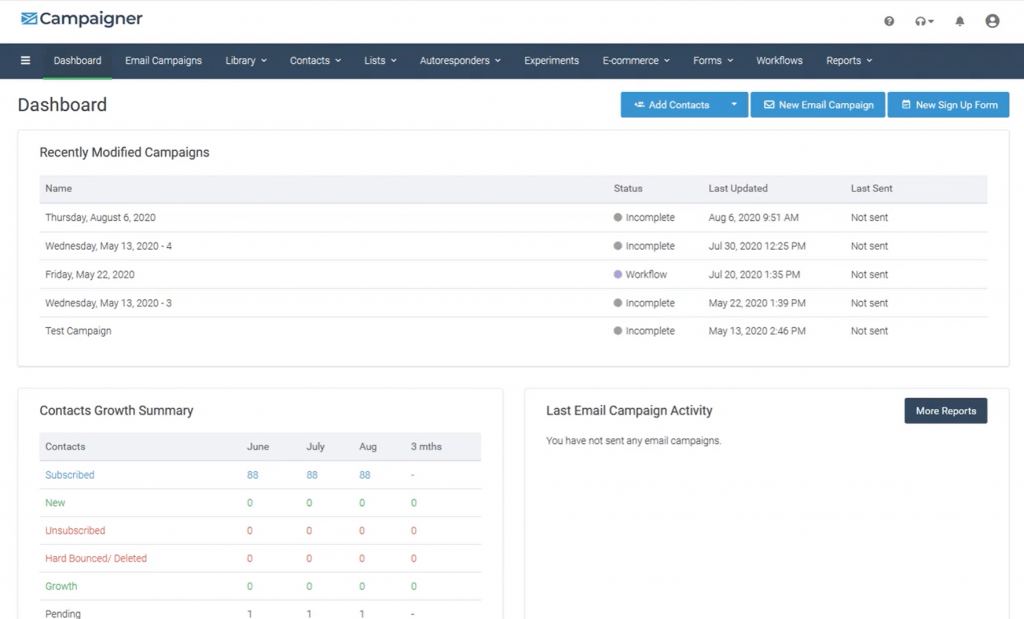Open the Reports dropdown menu
This screenshot has height=619, width=1024.
[x=849, y=61]
